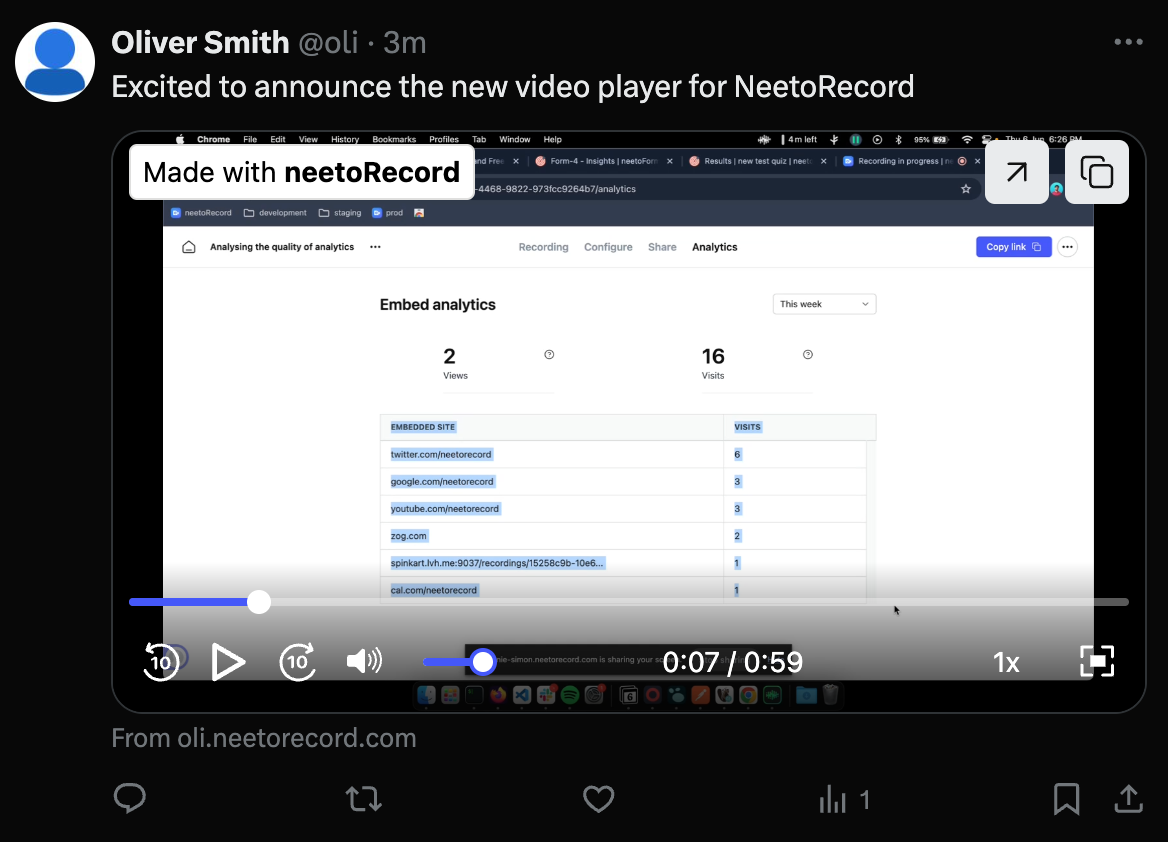The height and width of the screenshot is (842, 1168).
Task: Switch to the Recording tab
Action: pyautogui.click(x=543, y=247)
